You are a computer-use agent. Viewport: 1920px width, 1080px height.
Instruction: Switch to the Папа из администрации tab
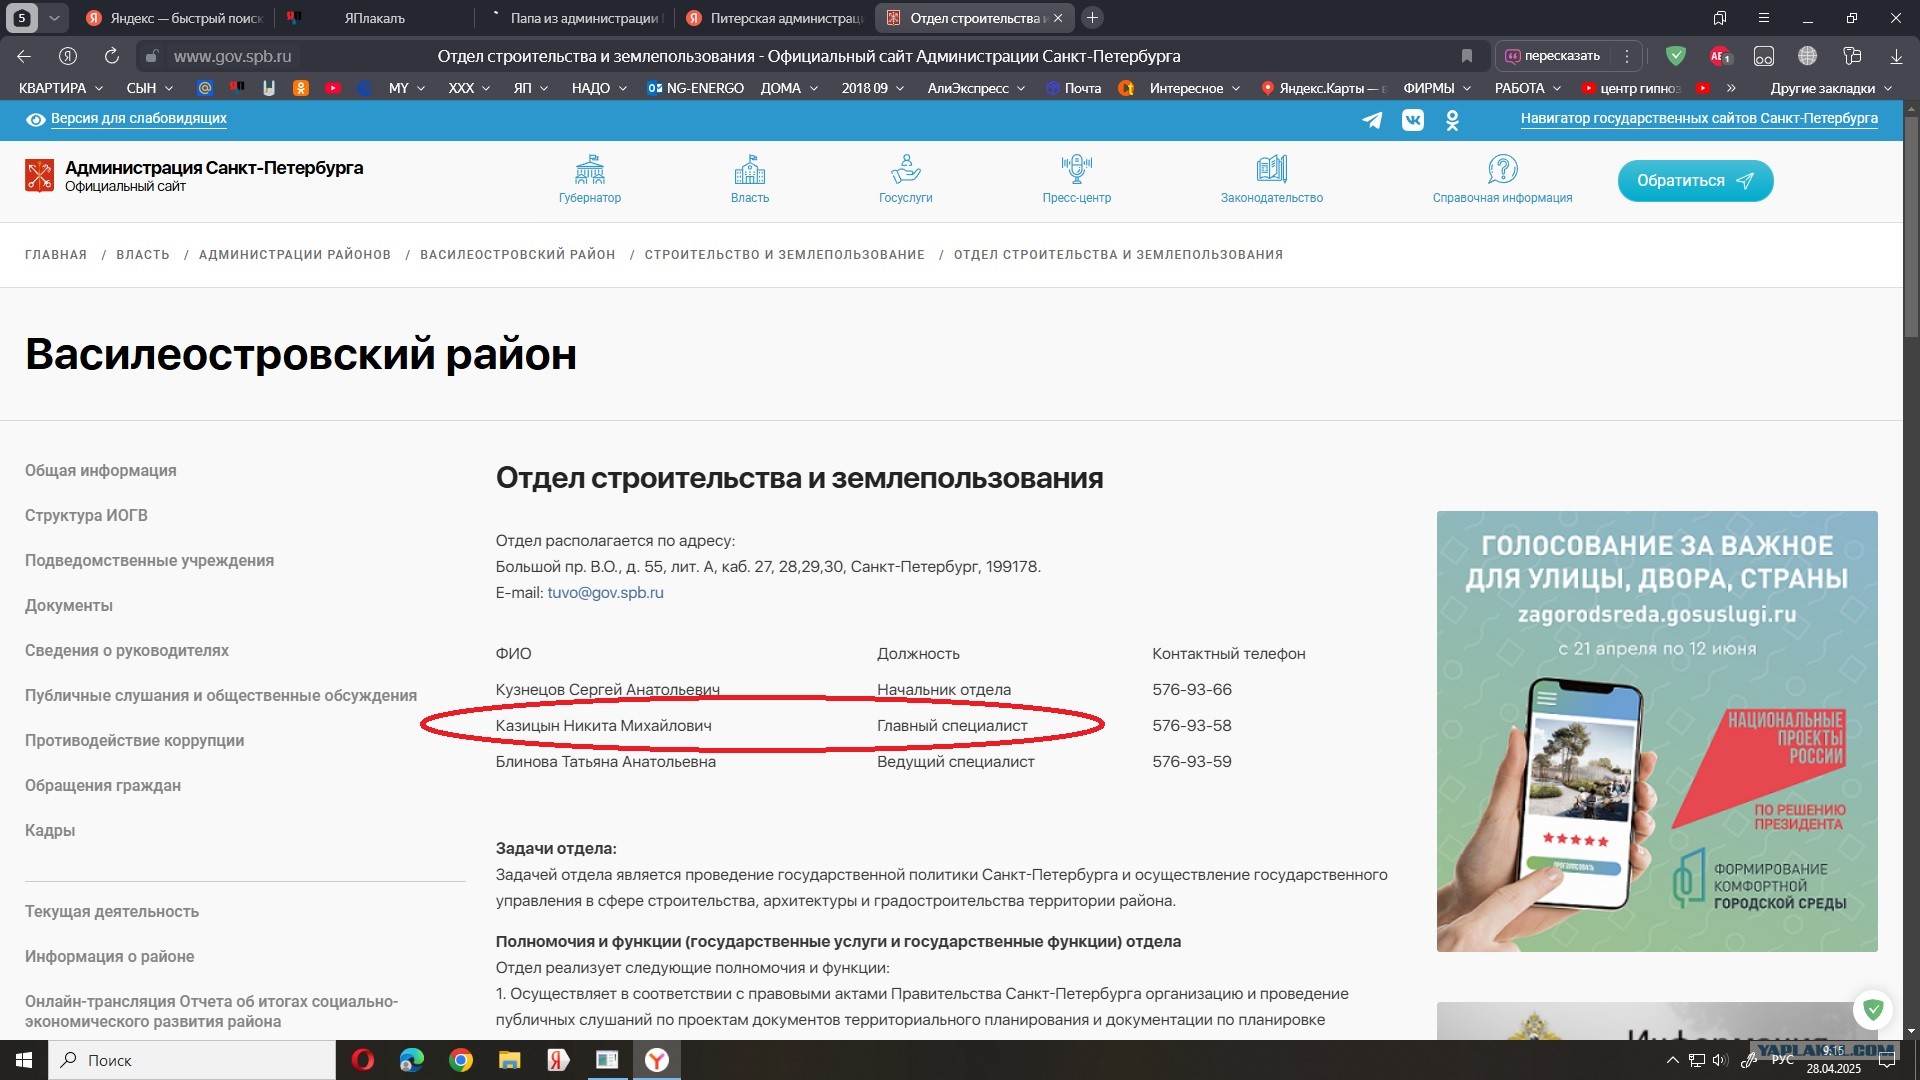[x=575, y=18]
